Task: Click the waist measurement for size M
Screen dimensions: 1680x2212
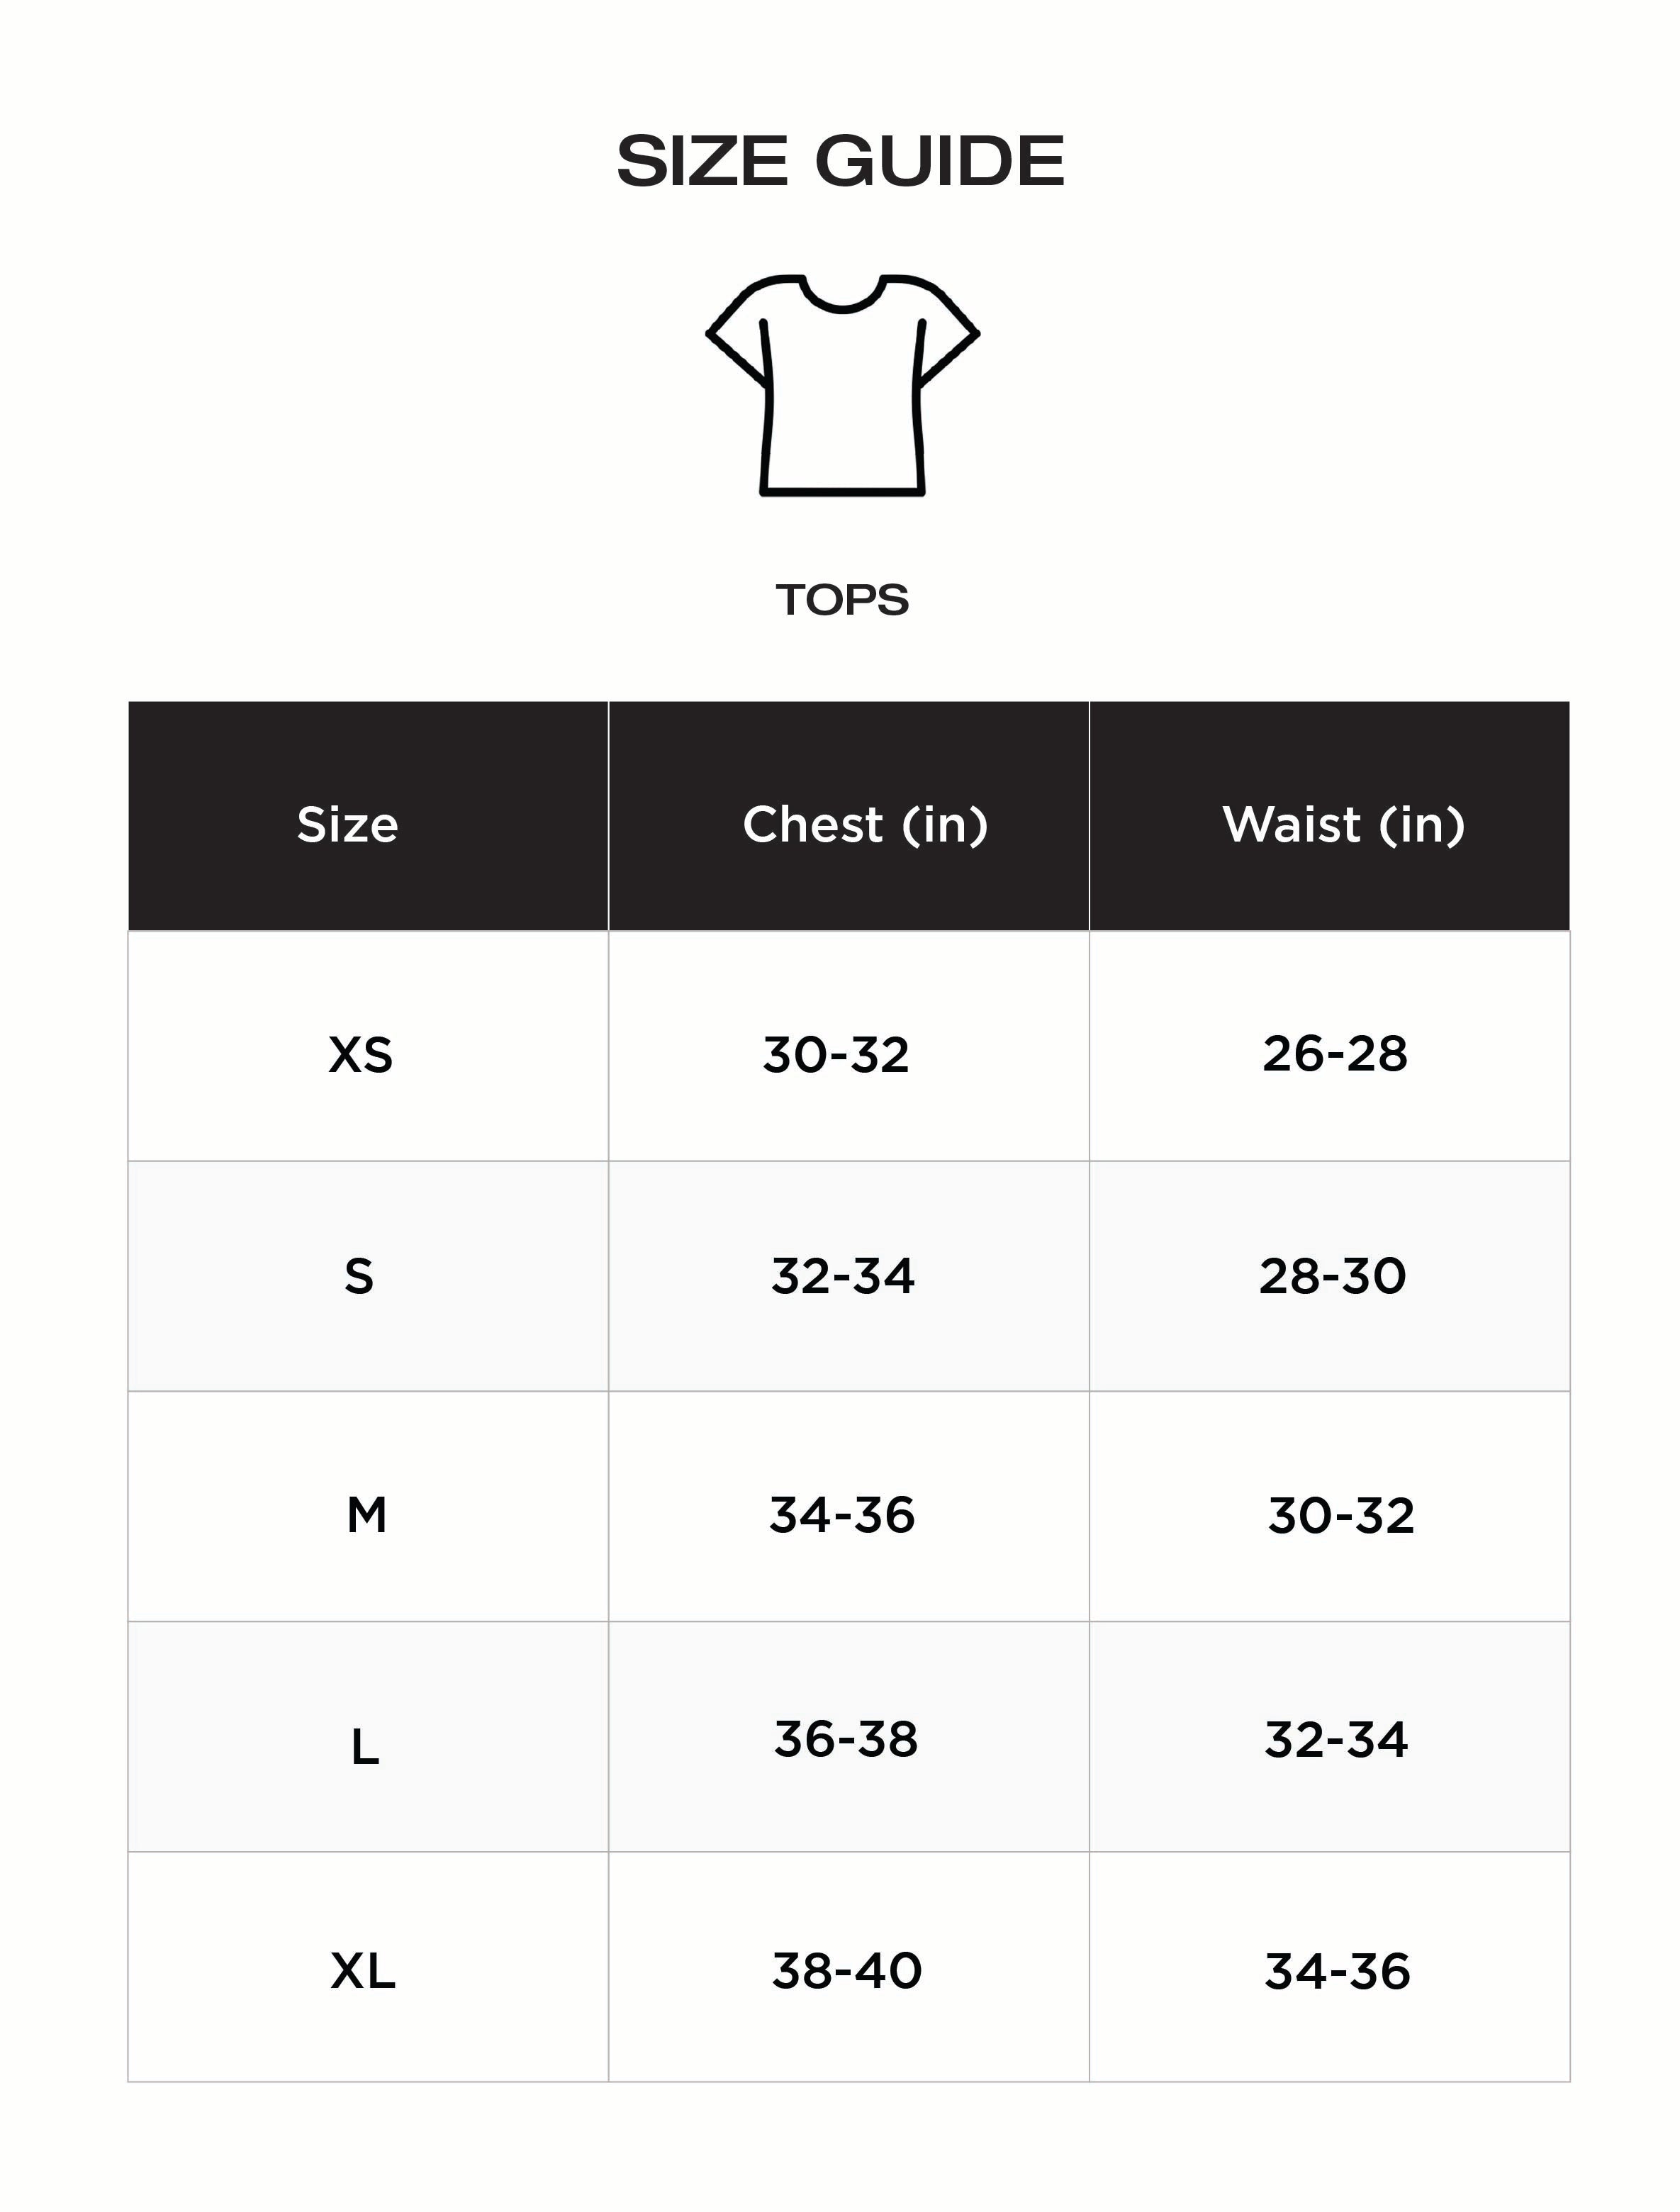Action: point(1341,1516)
